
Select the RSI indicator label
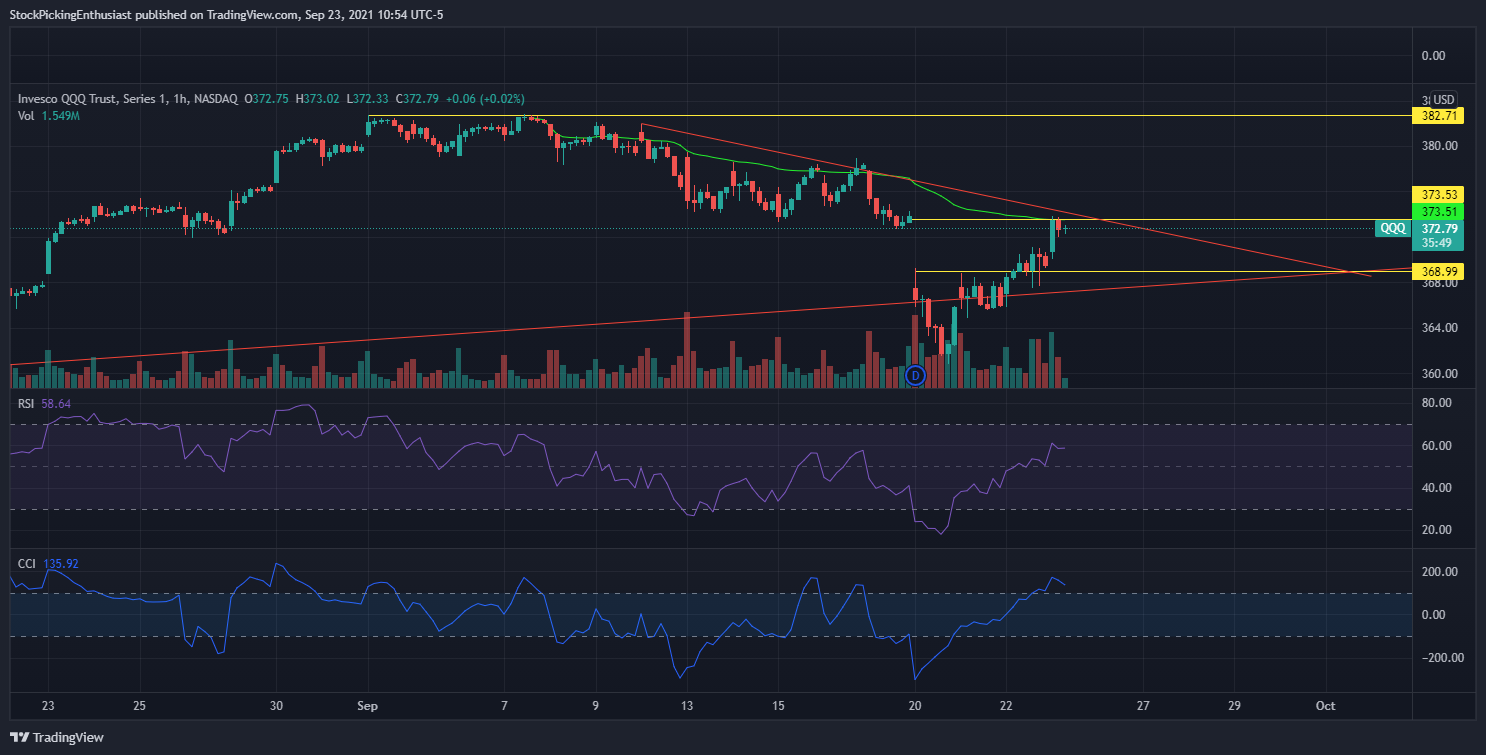point(27,403)
